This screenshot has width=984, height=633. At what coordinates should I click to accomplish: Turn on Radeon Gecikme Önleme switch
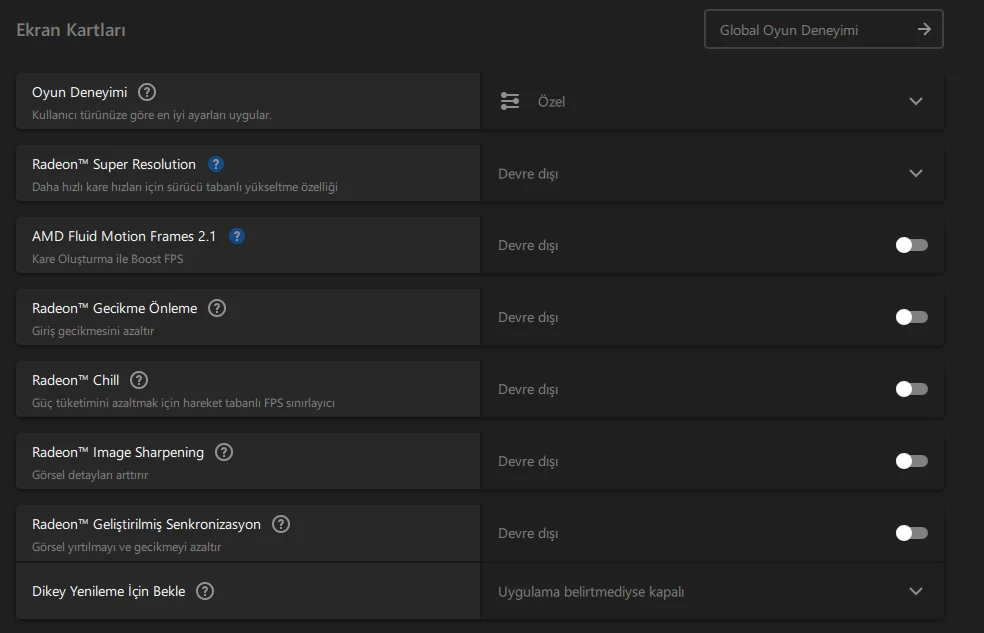pos(911,317)
